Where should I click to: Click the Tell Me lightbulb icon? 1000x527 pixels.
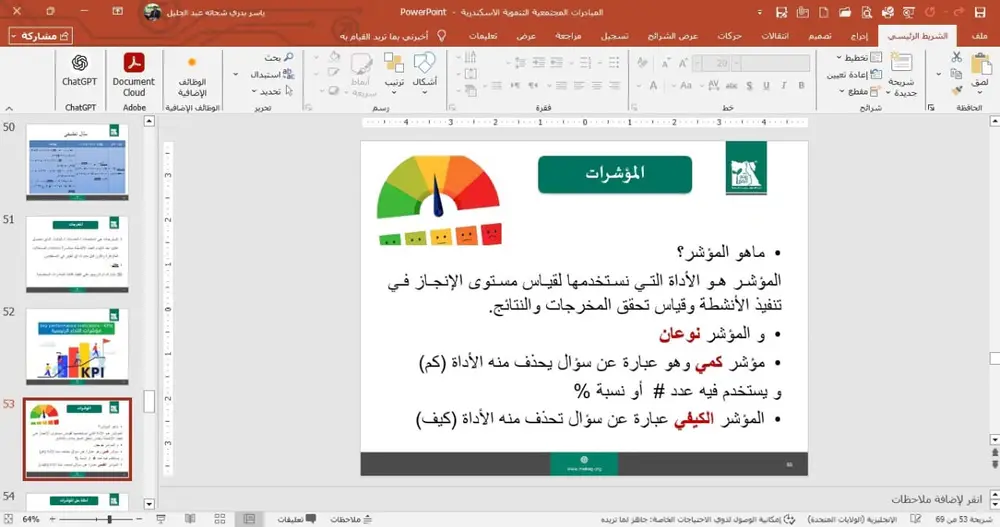pyautogui.click(x=441, y=36)
